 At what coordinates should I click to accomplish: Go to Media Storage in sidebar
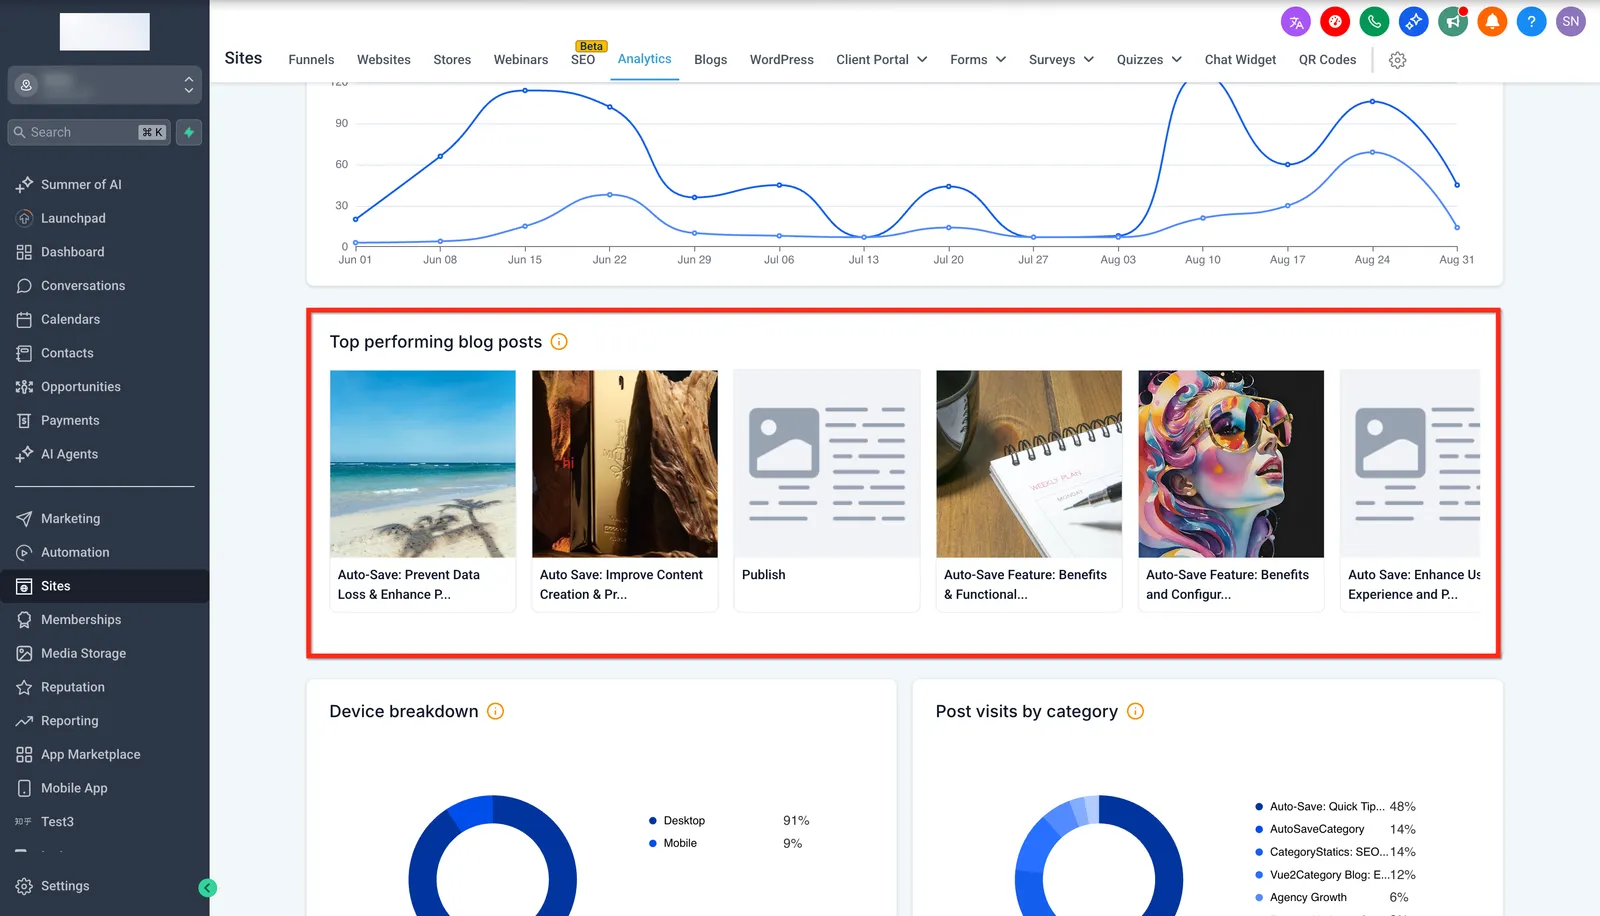[x=83, y=653]
